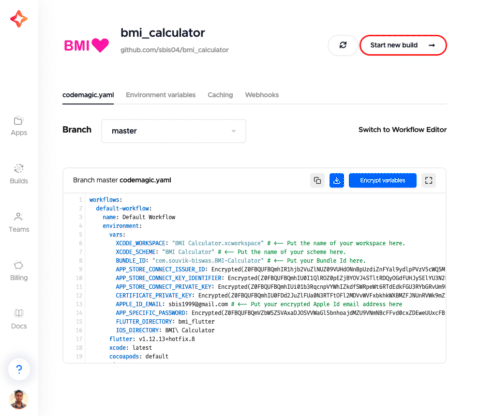480x416 pixels.
Task: Download the codemagic.yaml file
Action: tap(337, 180)
